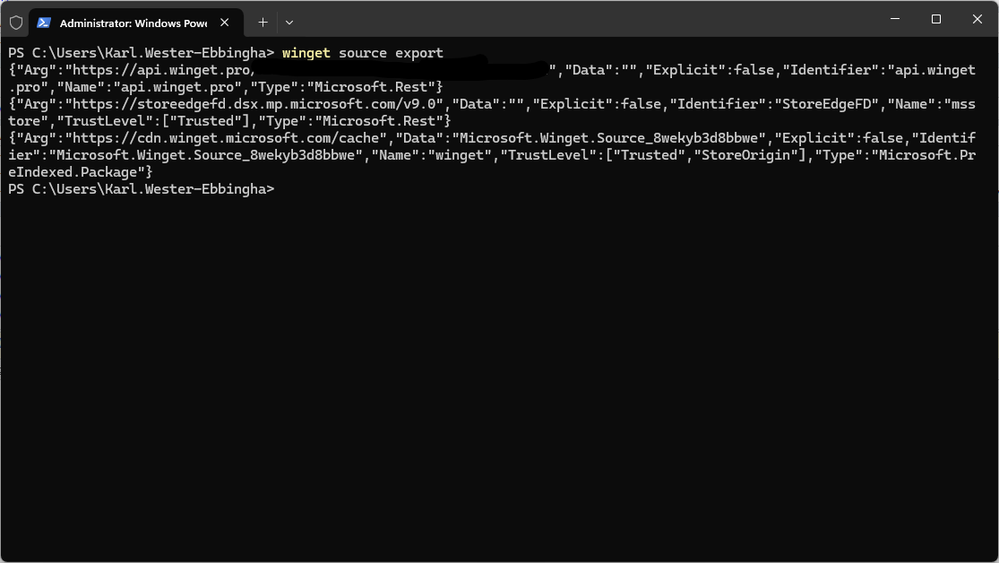Click 'eIndexed.Package' text on last output line
Screen dimensions: 999x563
coord(73,172)
